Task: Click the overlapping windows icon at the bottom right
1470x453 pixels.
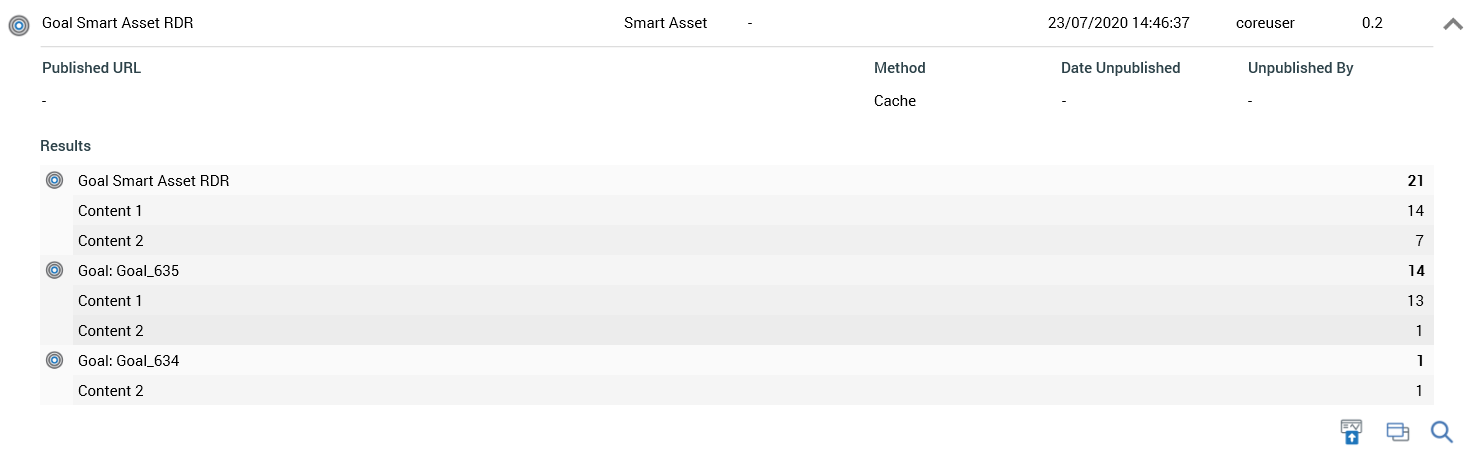Action: (1397, 432)
